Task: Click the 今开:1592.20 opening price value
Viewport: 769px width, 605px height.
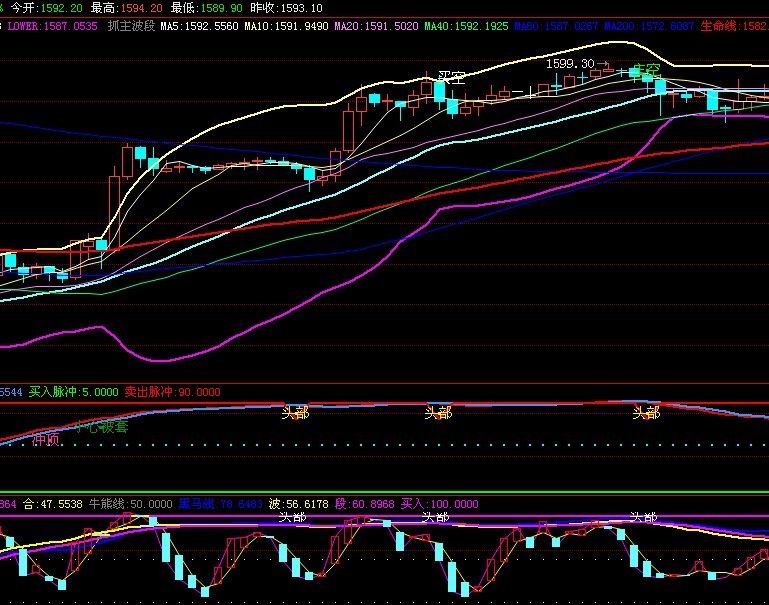Action: click(47, 8)
